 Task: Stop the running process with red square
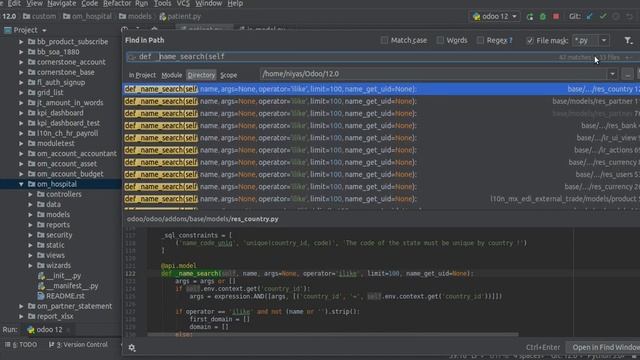pos(556,17)
